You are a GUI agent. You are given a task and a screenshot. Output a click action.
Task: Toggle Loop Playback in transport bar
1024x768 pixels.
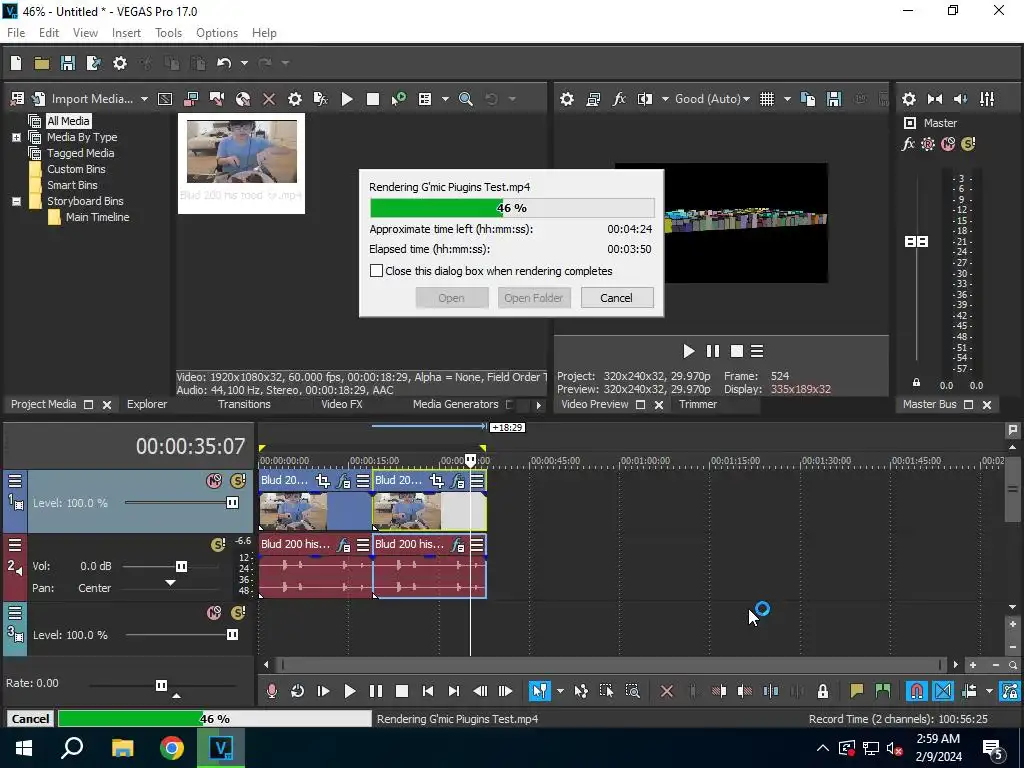click(298, 691)
